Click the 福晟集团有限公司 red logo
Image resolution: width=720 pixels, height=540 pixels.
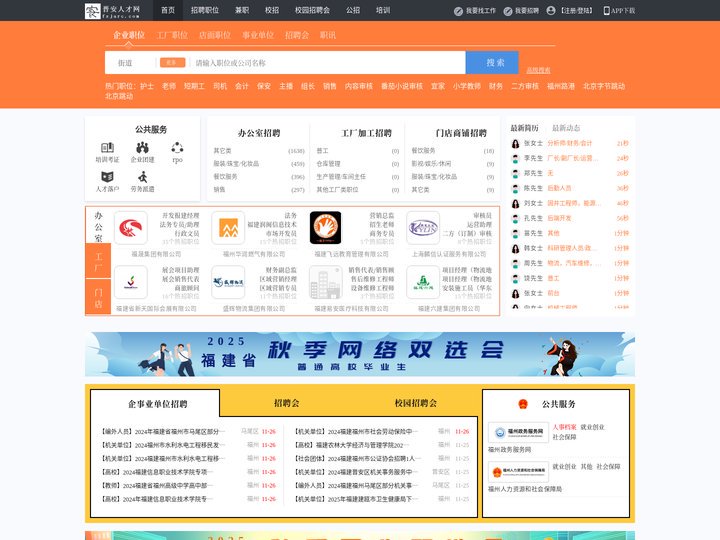131,228
